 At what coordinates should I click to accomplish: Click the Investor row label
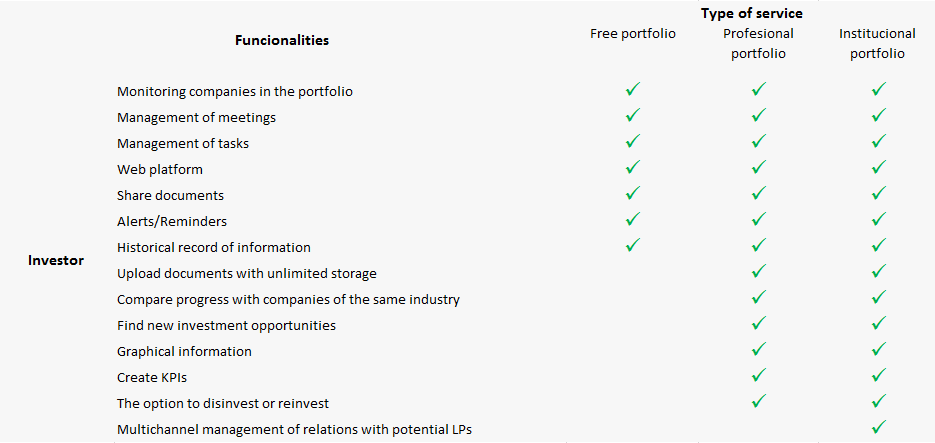56,260
